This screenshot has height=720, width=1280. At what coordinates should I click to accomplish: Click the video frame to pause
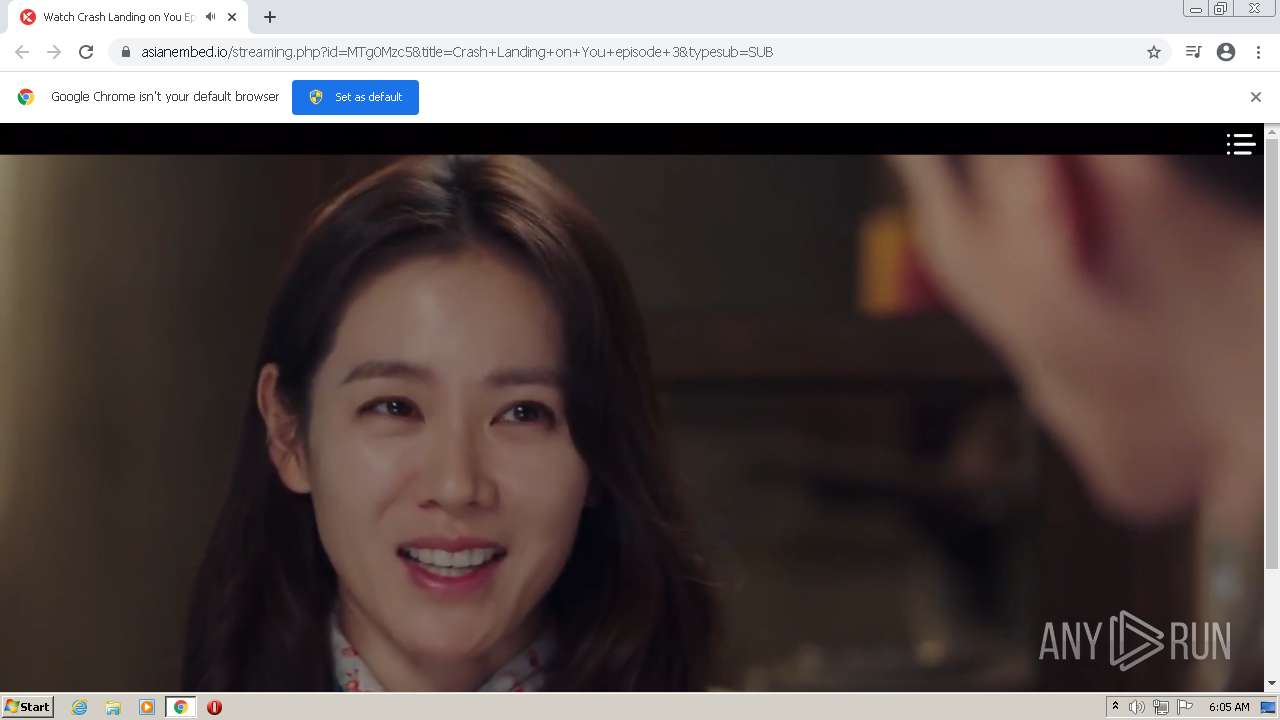point(632,422)
